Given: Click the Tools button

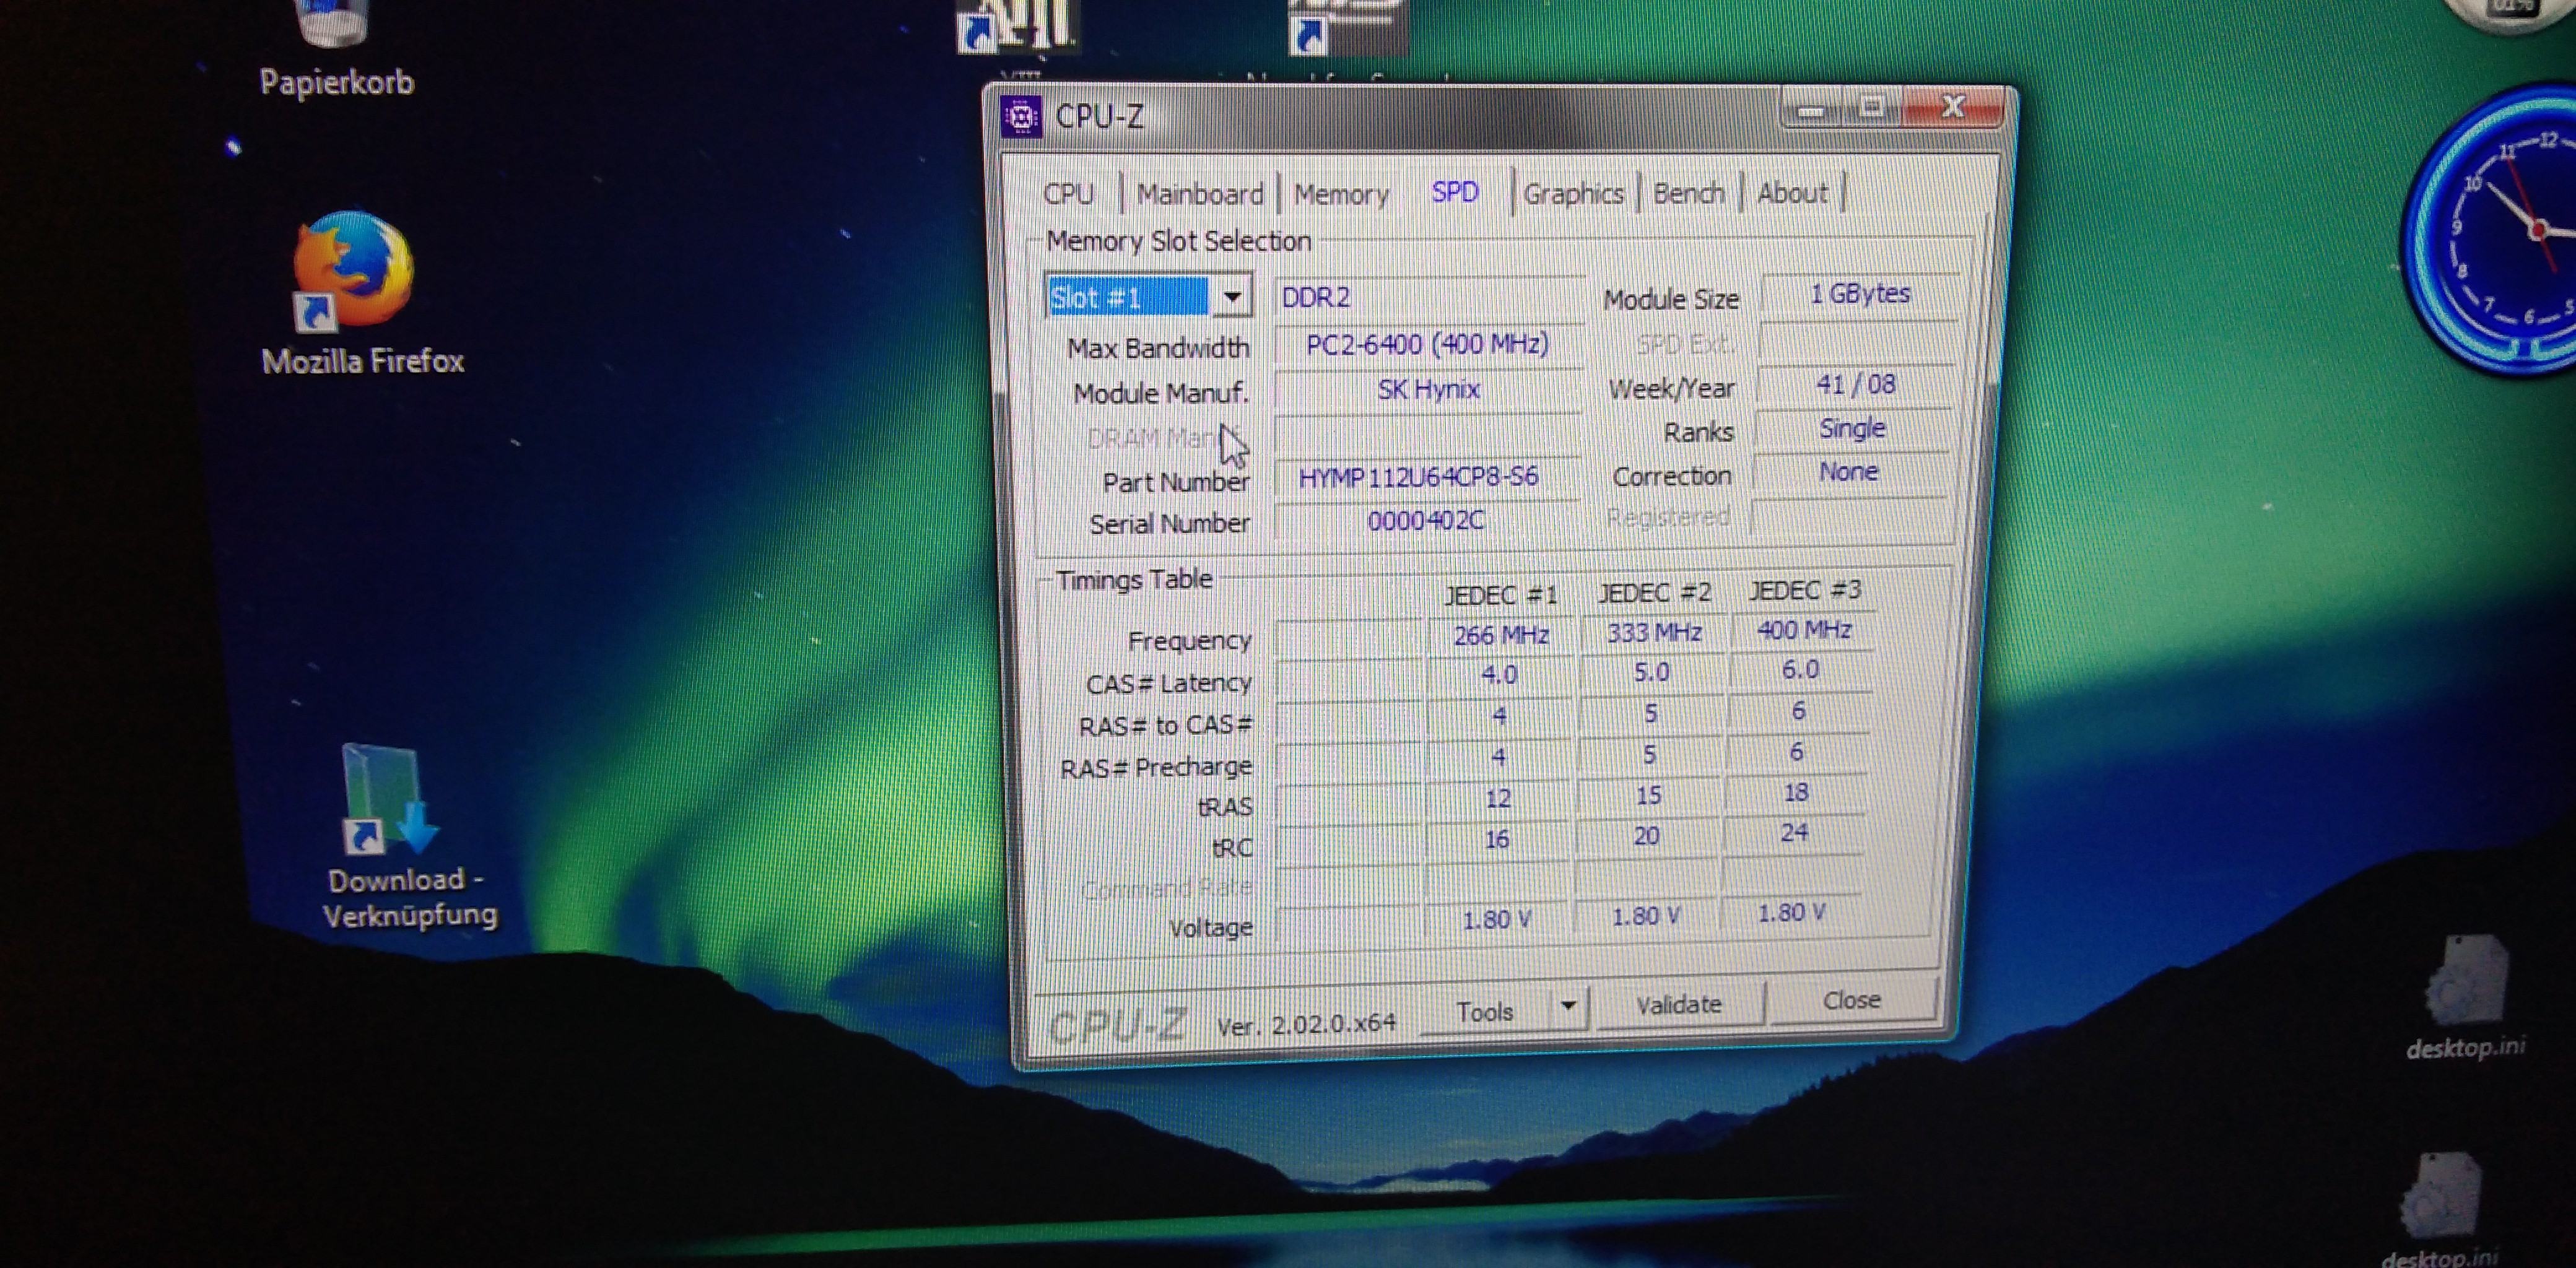Looking at the screenshot, I should tap(1485, 1011).
